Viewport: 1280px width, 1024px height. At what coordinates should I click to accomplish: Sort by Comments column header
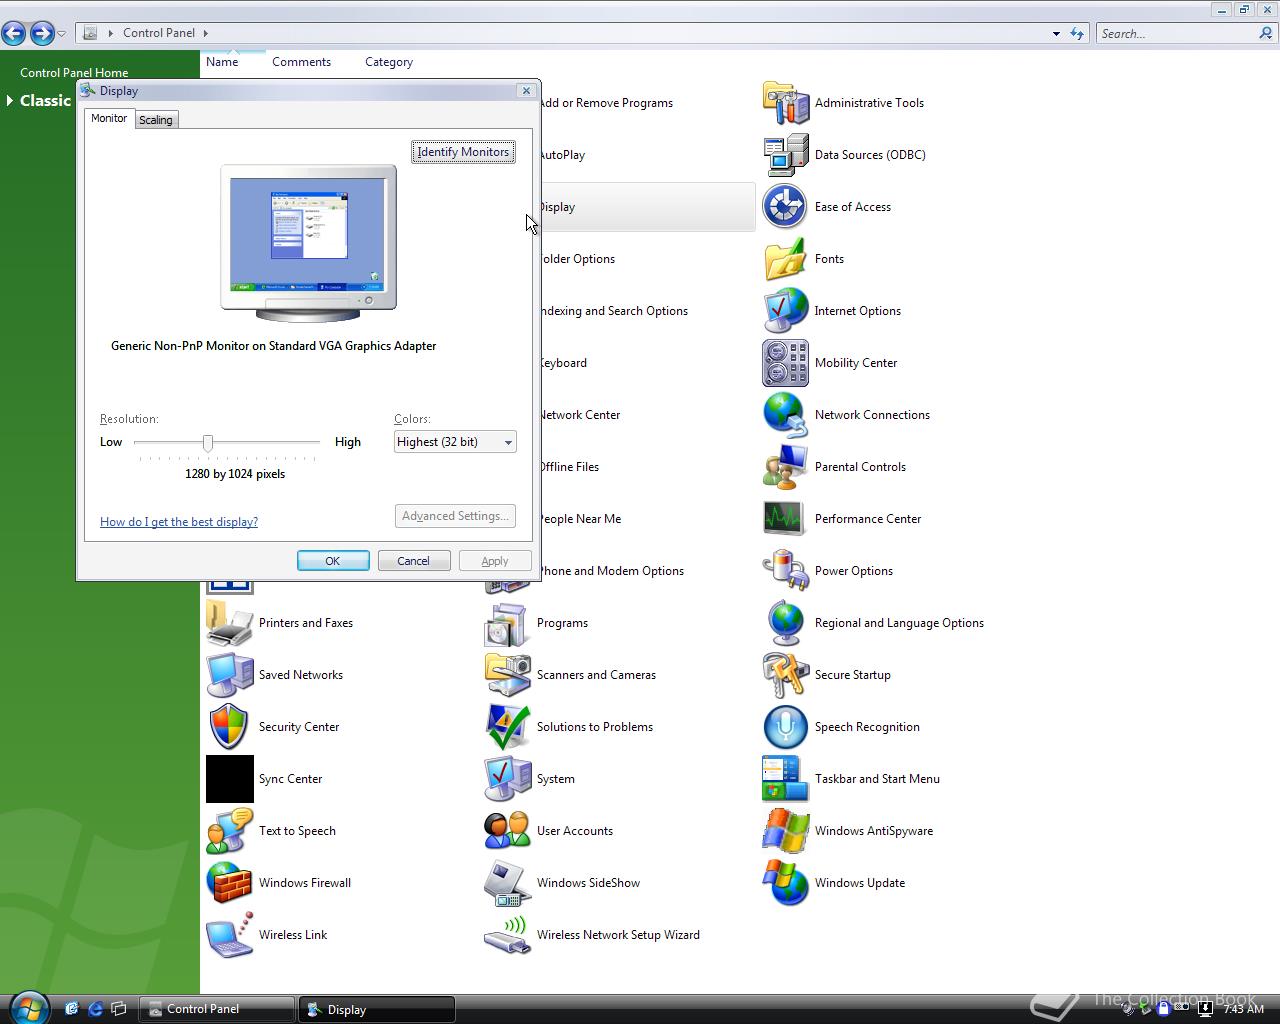[301, 62]
